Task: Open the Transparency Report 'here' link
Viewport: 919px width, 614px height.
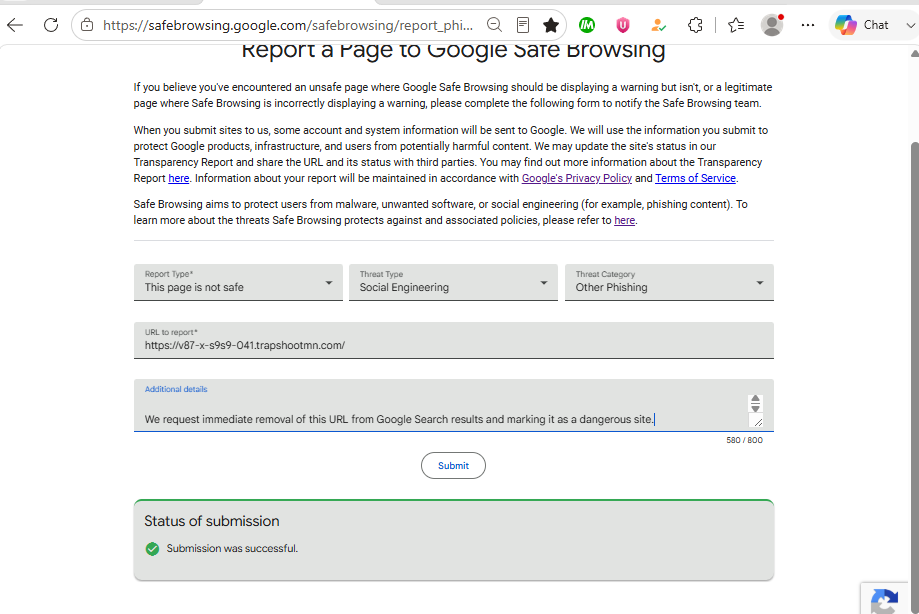Action: pos(179,178)
